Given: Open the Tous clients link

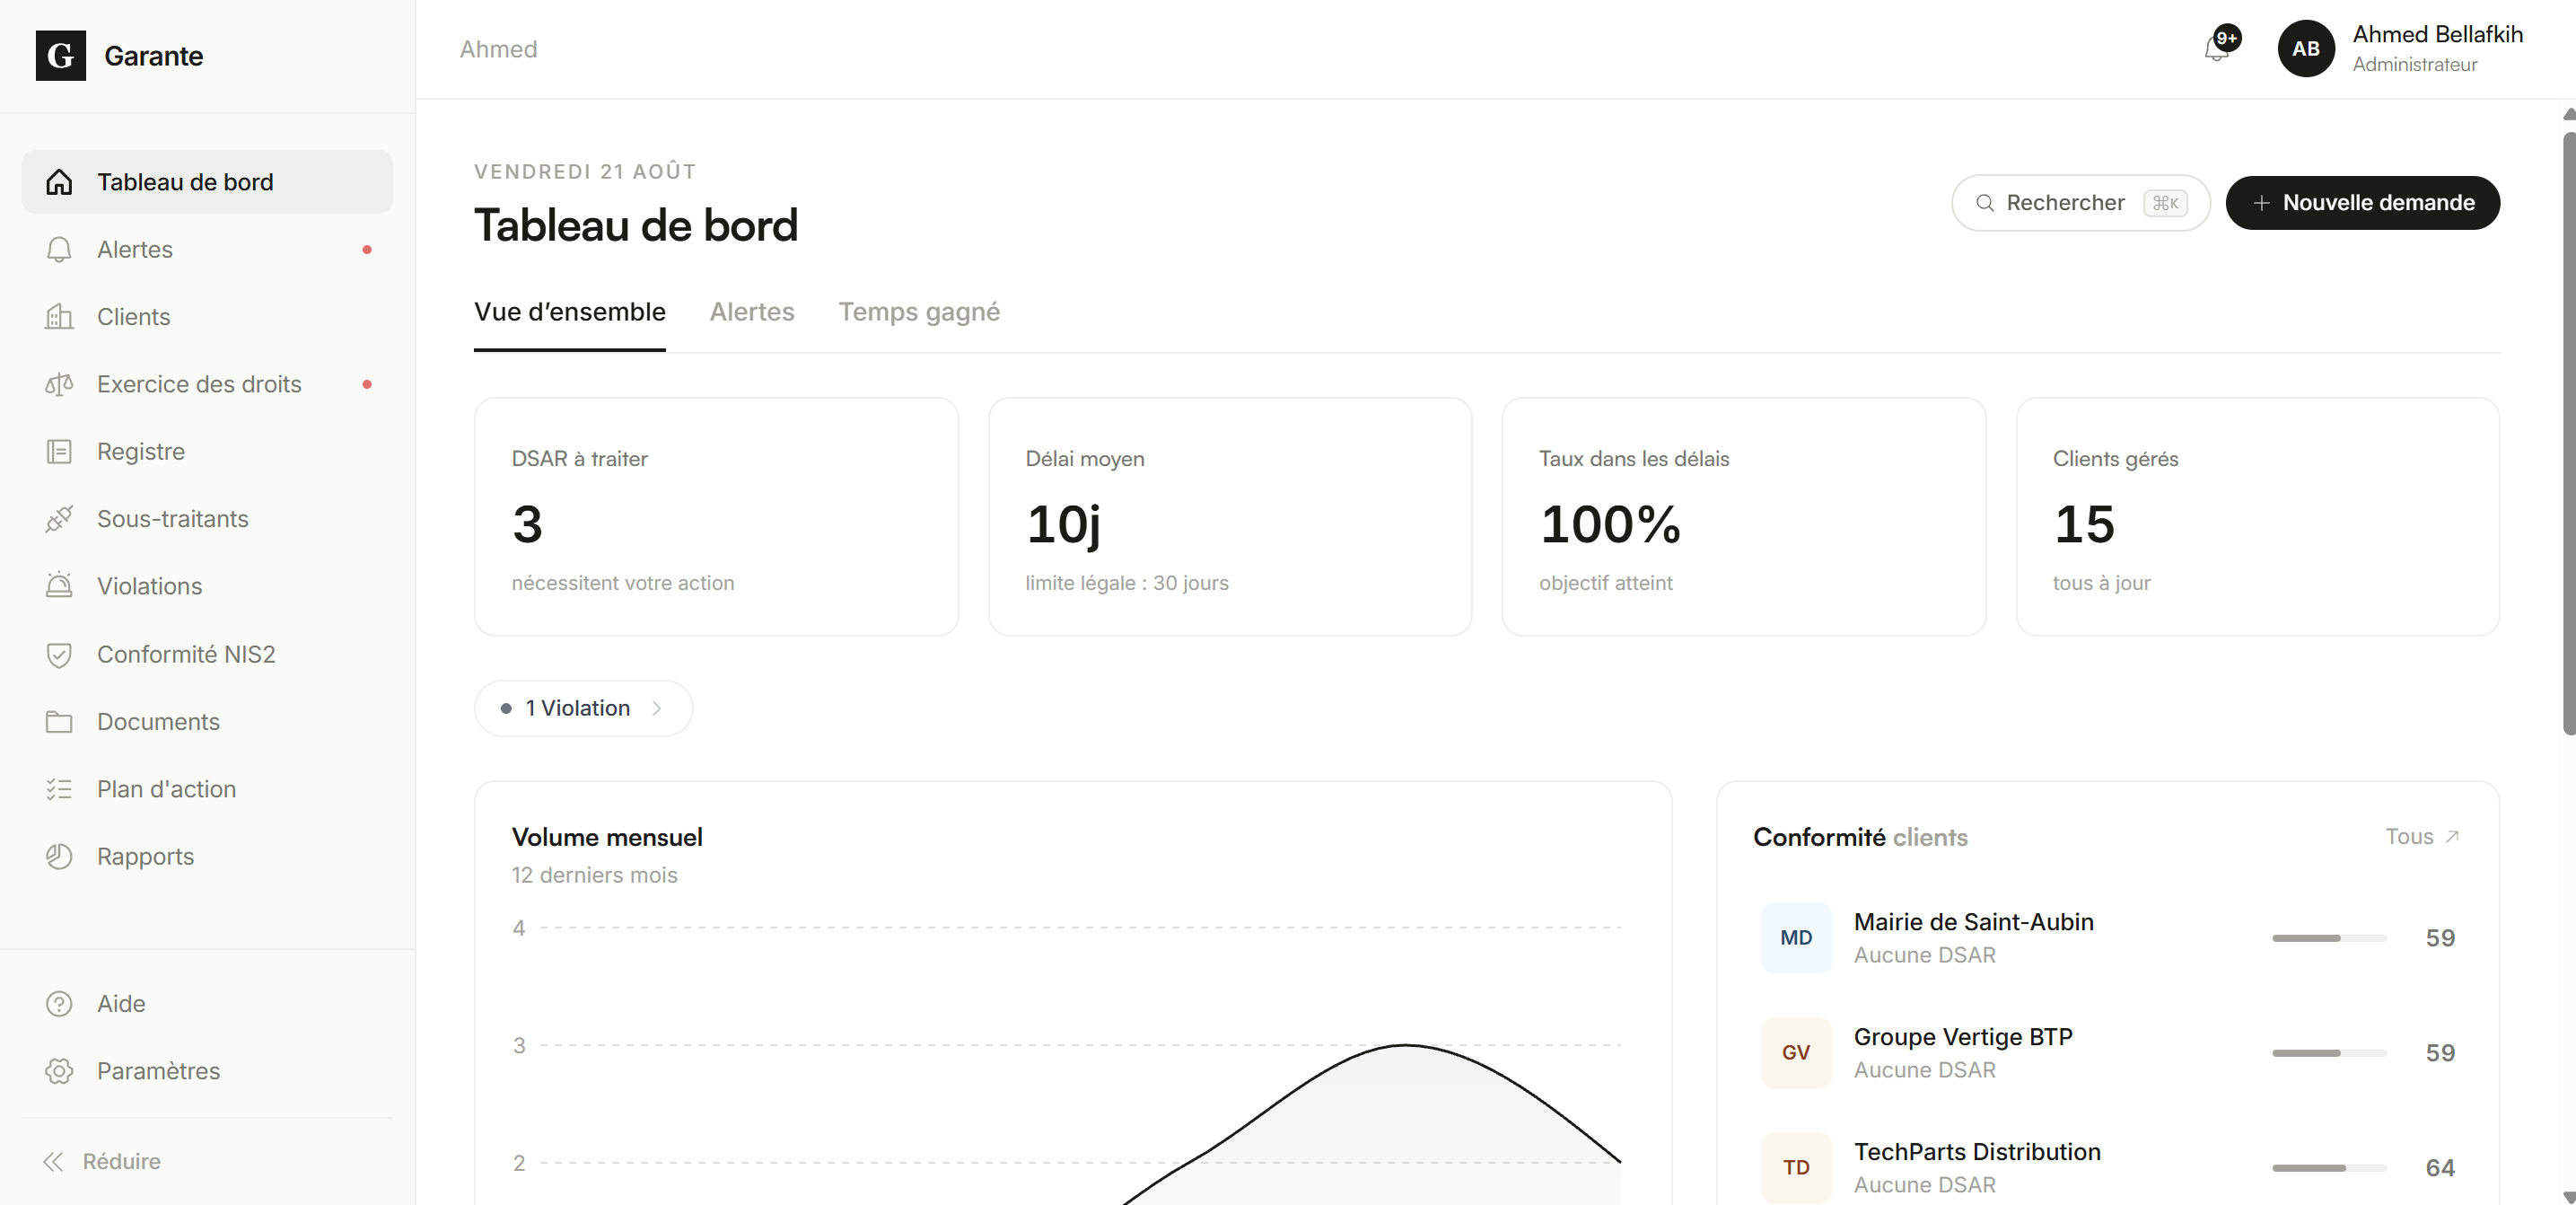Looking at the screenshot, I should click(2421, 837).
